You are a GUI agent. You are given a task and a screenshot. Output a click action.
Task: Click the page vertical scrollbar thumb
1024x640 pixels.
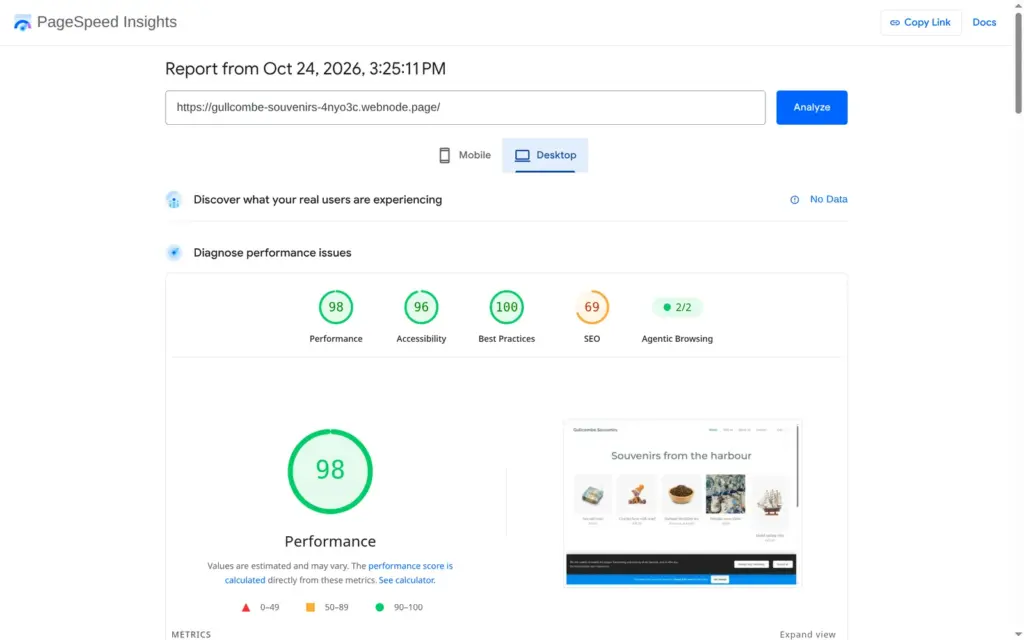[x=1017, y=63]
